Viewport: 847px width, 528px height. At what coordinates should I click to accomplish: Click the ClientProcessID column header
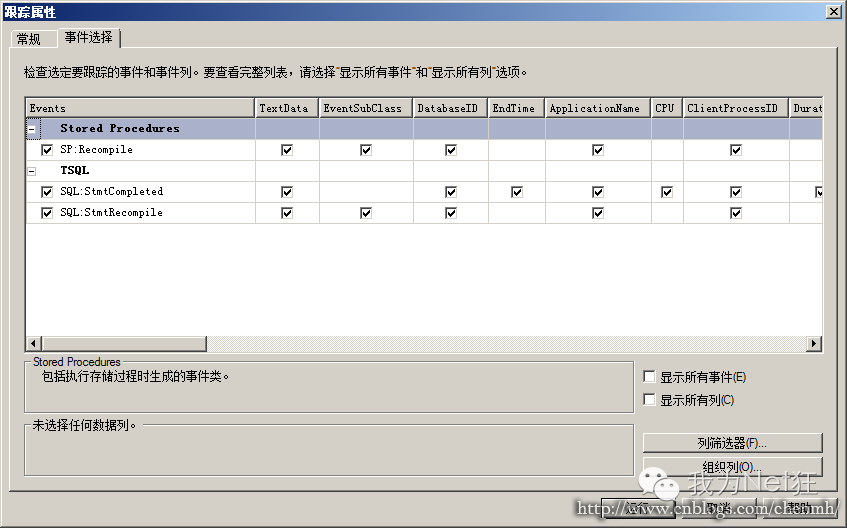tap(736, 108)
